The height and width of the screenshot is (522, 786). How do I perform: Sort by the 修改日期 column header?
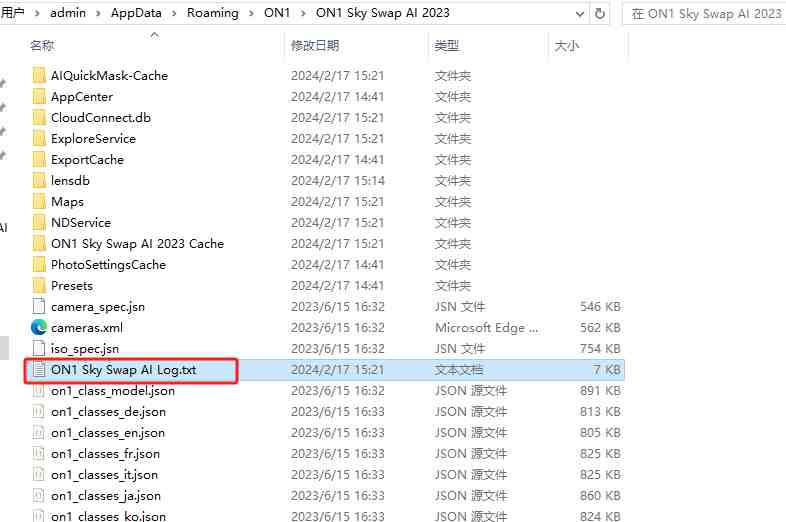[x=315, y=46]
